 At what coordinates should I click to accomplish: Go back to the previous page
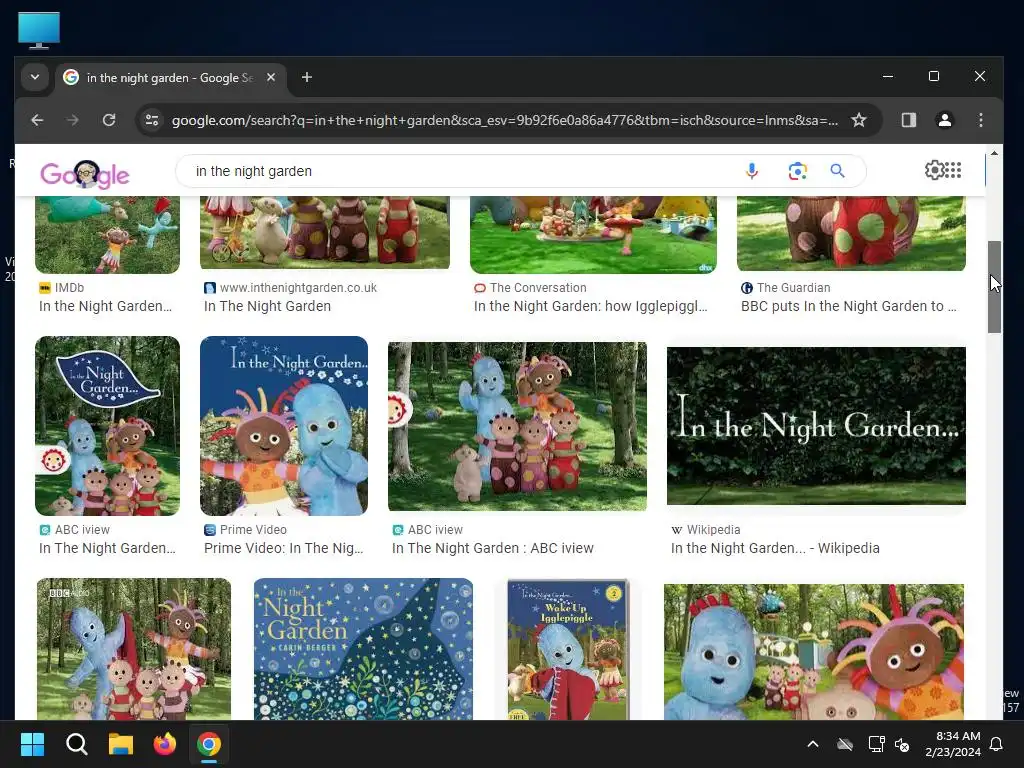coord(37,120)
